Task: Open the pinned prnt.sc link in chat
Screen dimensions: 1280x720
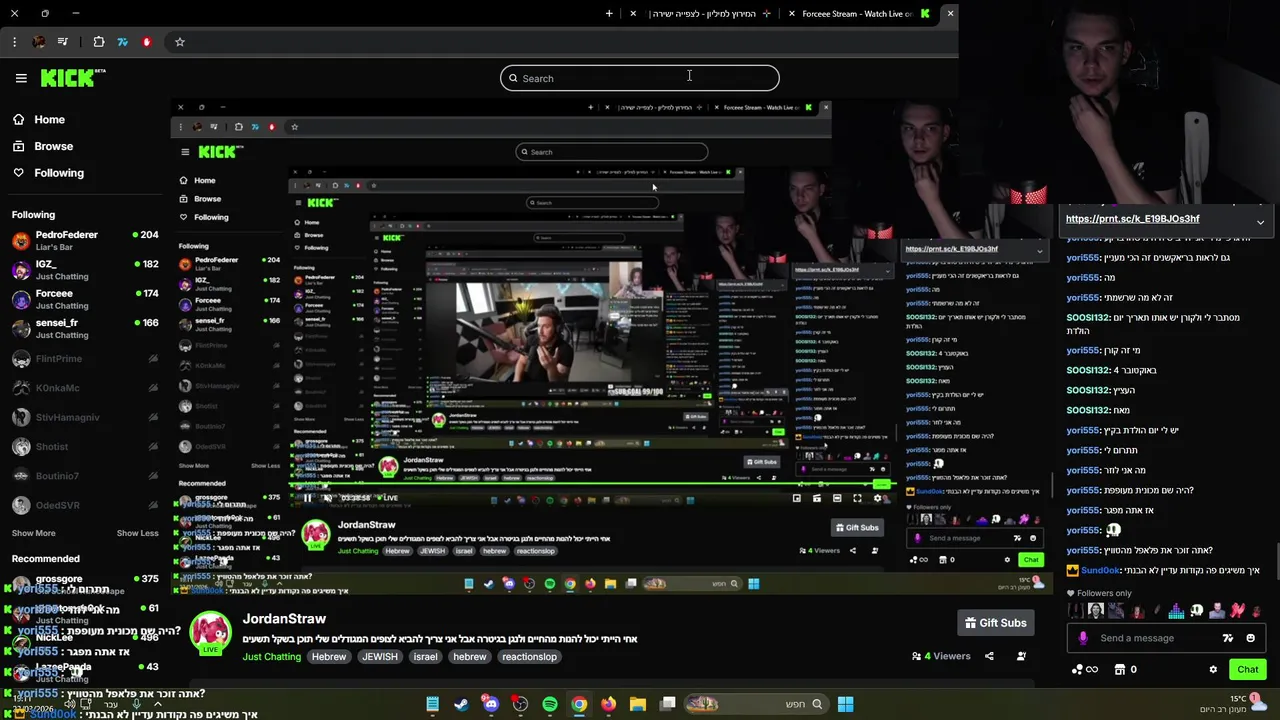Action: pyautogui.click(x=1132, y=219)
